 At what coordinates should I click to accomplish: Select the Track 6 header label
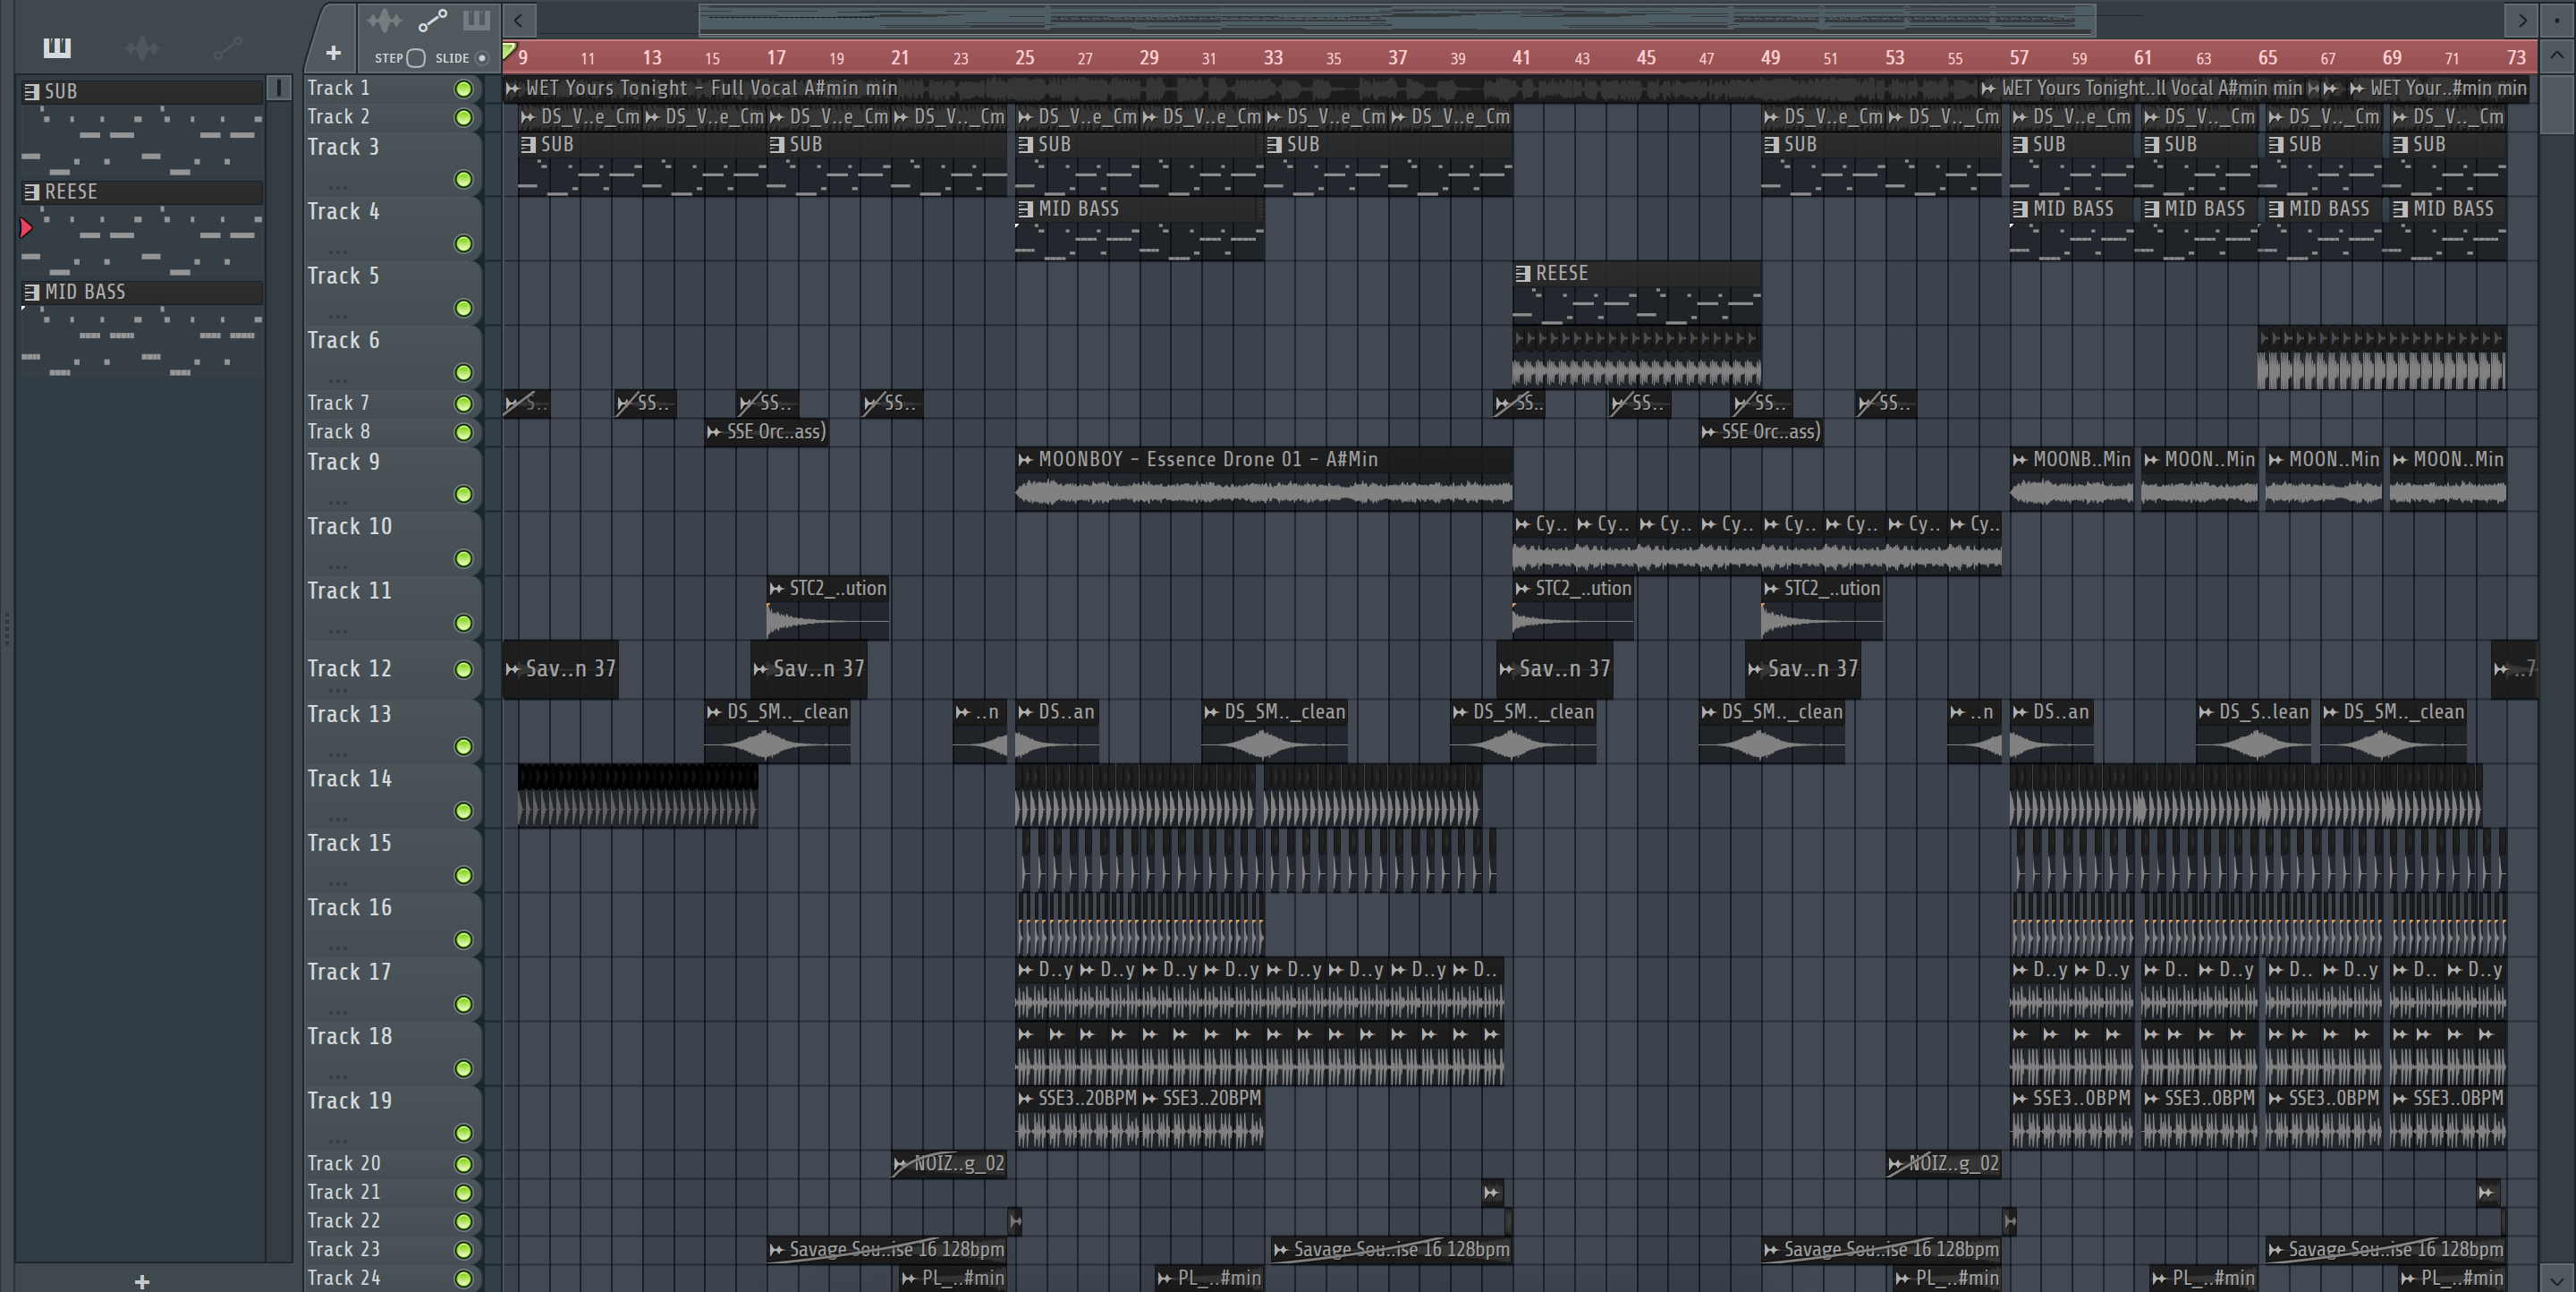(x=343, y=340)
